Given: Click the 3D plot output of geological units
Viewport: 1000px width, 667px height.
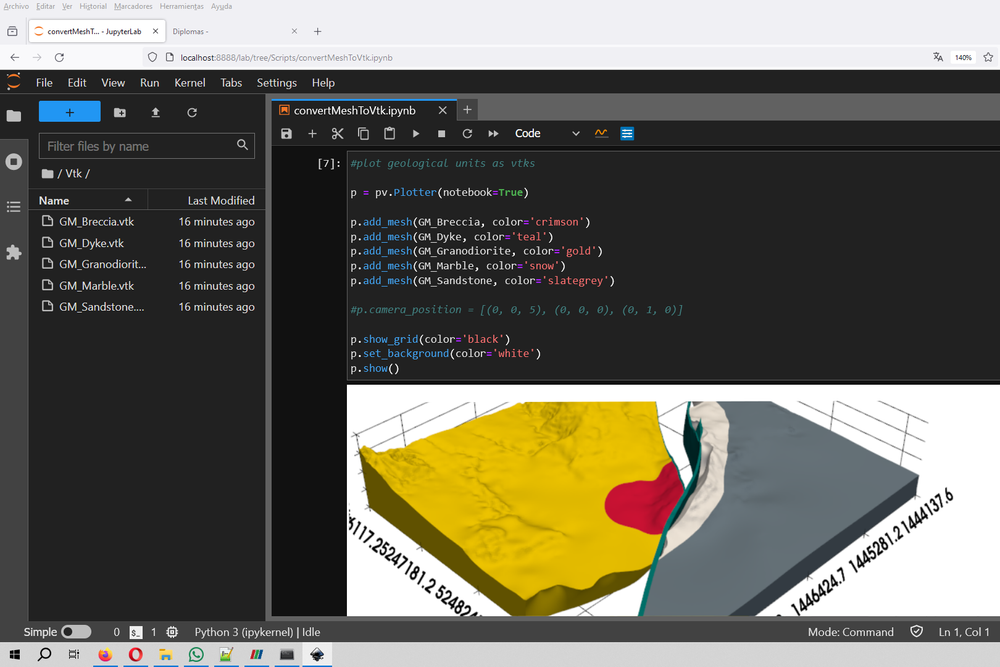Looking at the screenshot, I should (673, 501).
